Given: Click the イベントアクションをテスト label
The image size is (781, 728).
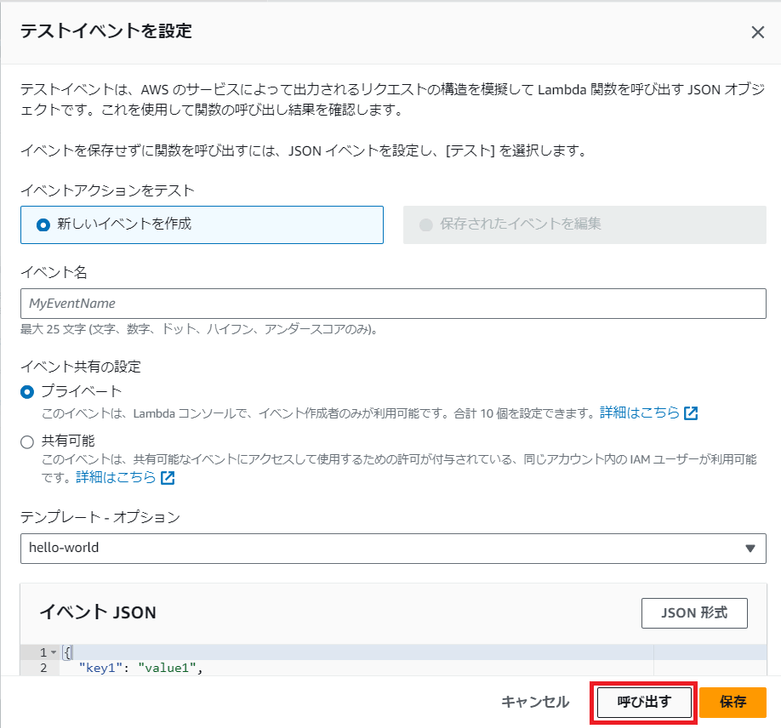Looking at the screenshot, I should click(107, 190).
